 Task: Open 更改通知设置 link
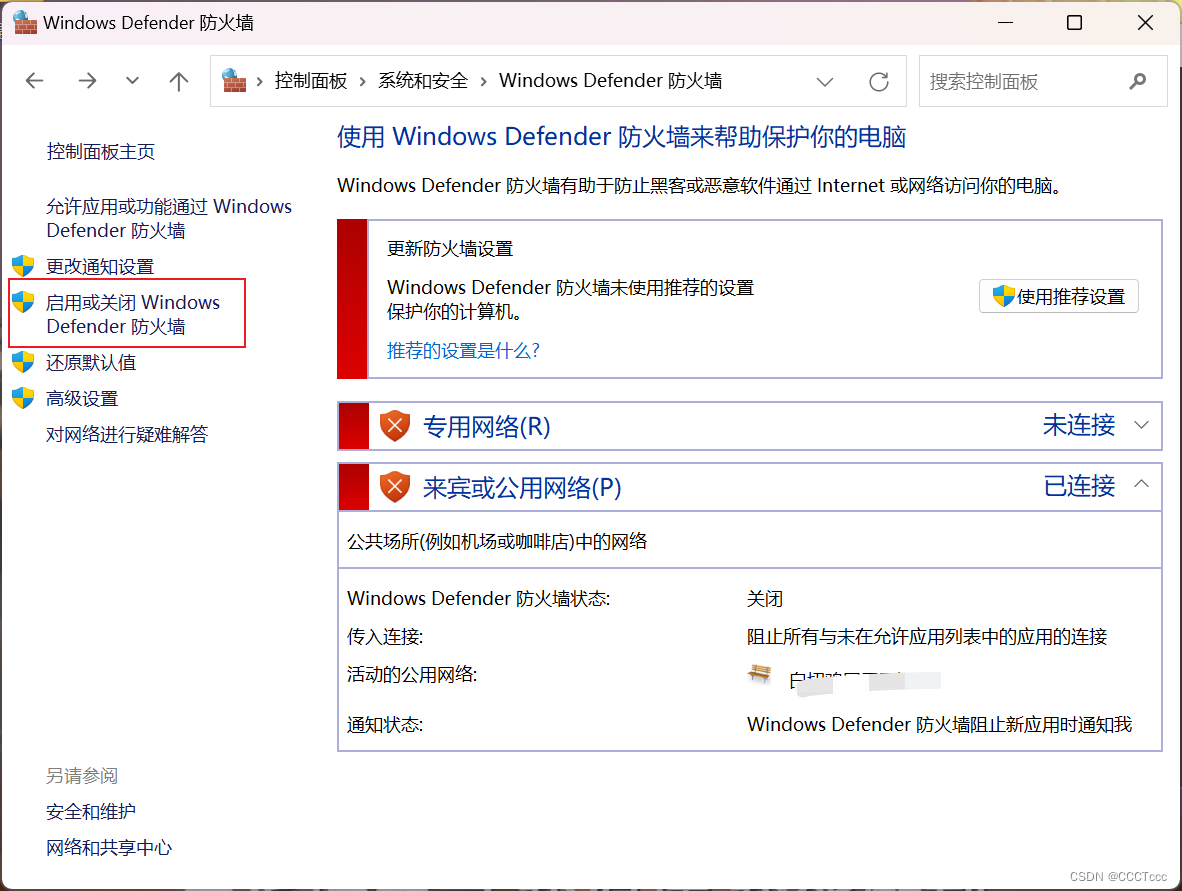point(100,266)
